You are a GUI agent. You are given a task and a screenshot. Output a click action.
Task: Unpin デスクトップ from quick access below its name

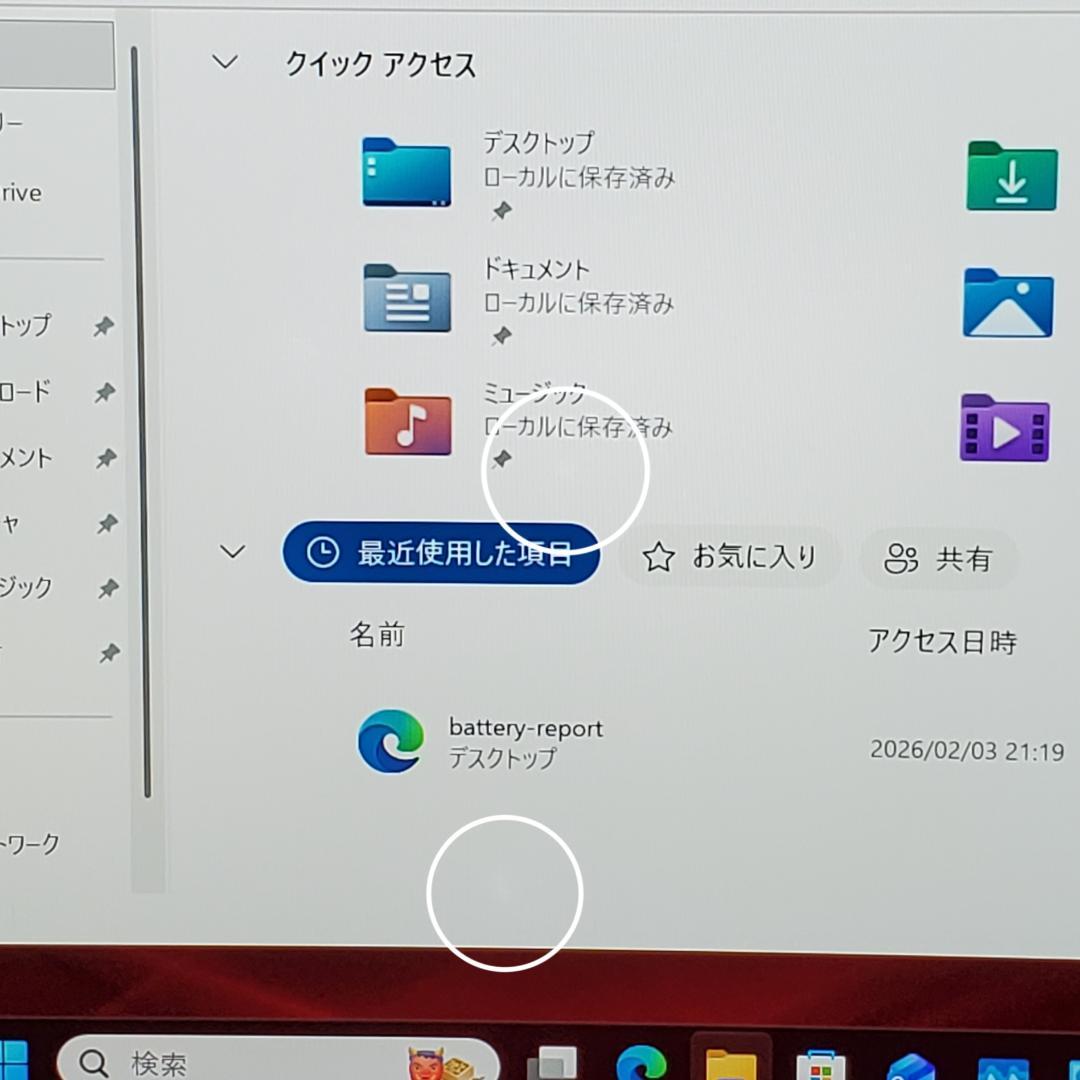click(x=502, y=210)
